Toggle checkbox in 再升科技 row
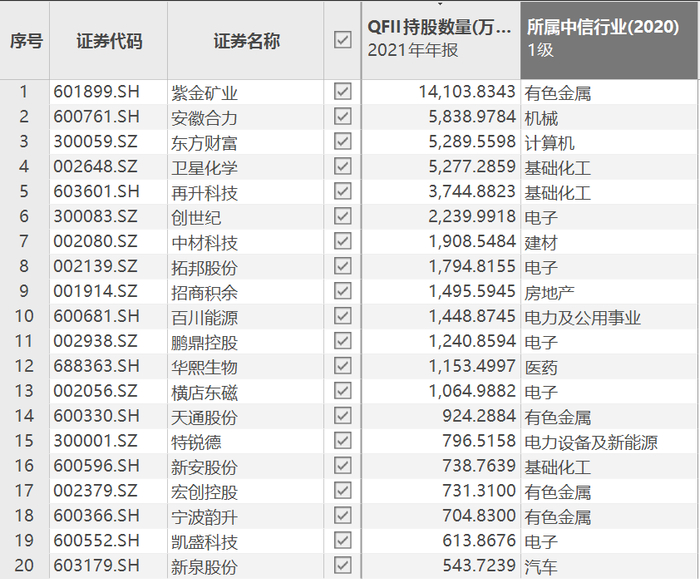700x579 pixels. (x=342, y=192)
